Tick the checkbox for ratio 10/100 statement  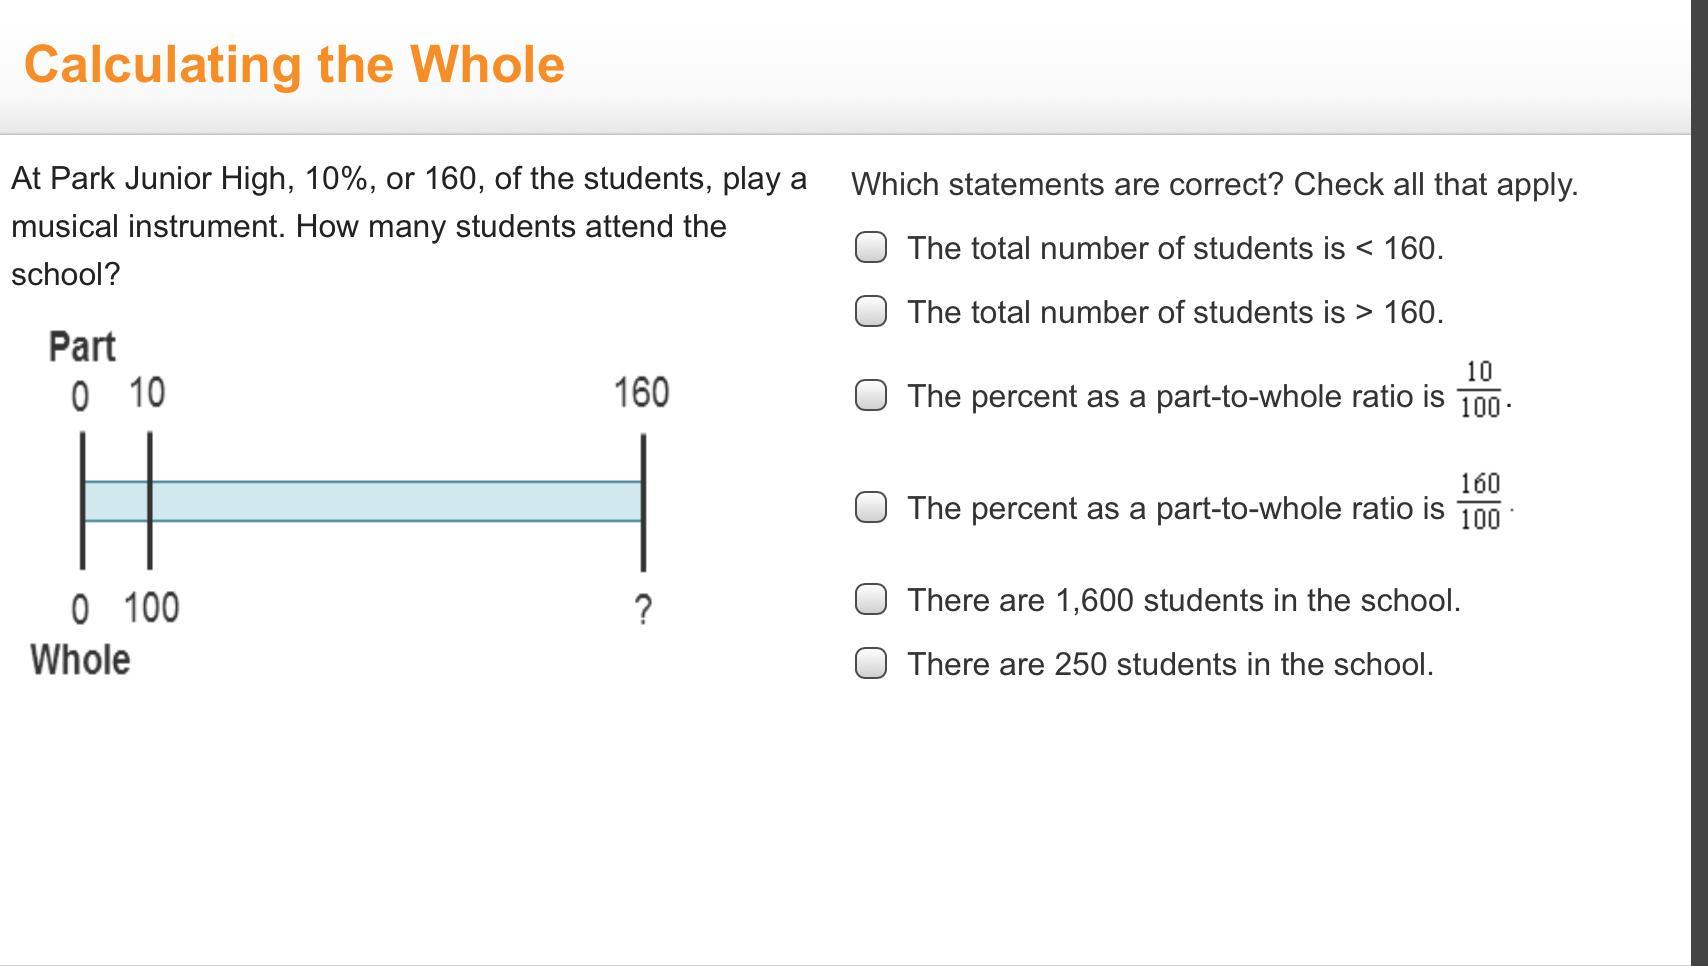[871, 396]
